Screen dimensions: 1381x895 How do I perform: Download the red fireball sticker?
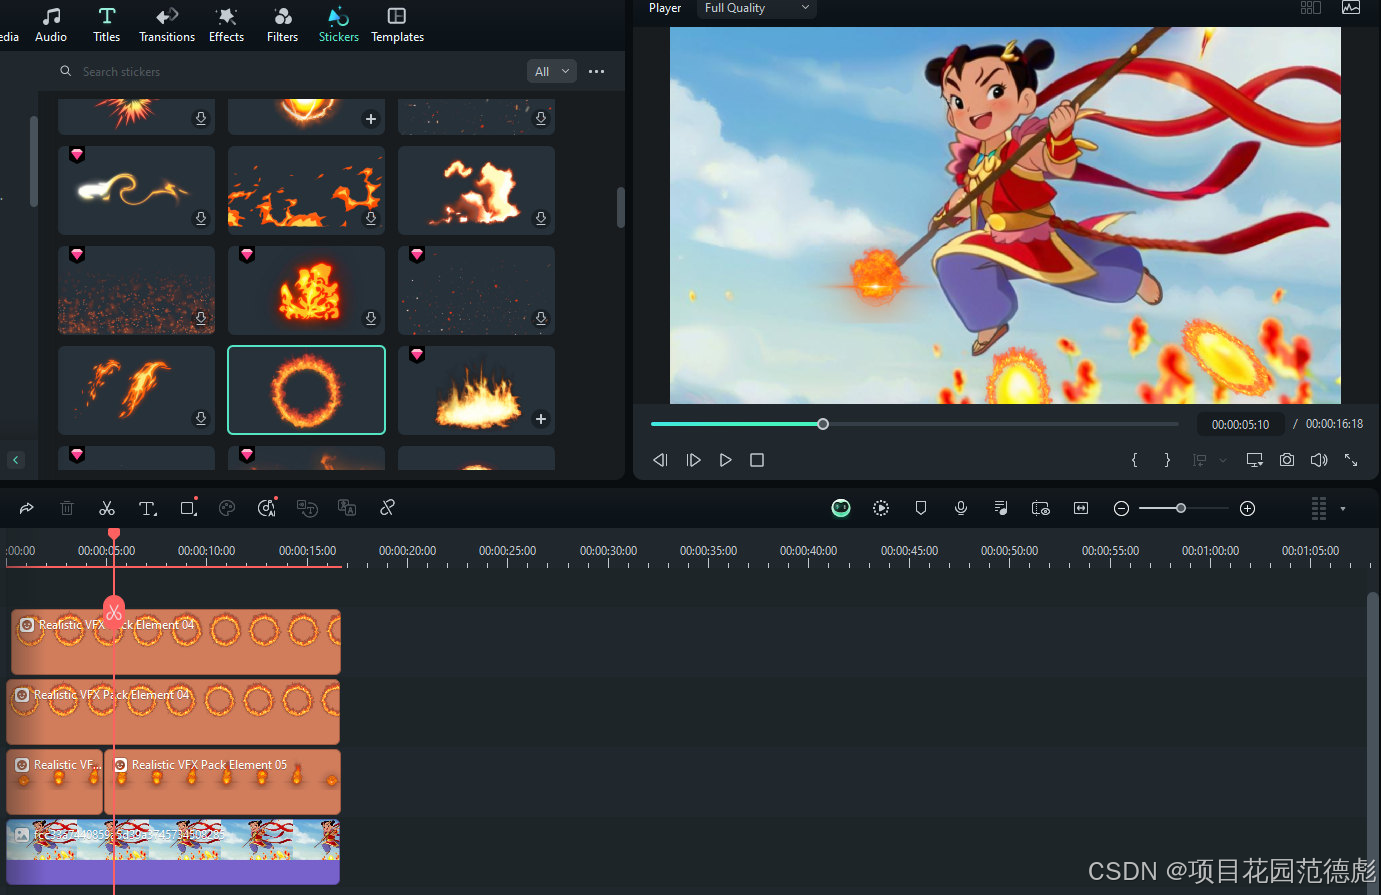click(x=371, y=318)
